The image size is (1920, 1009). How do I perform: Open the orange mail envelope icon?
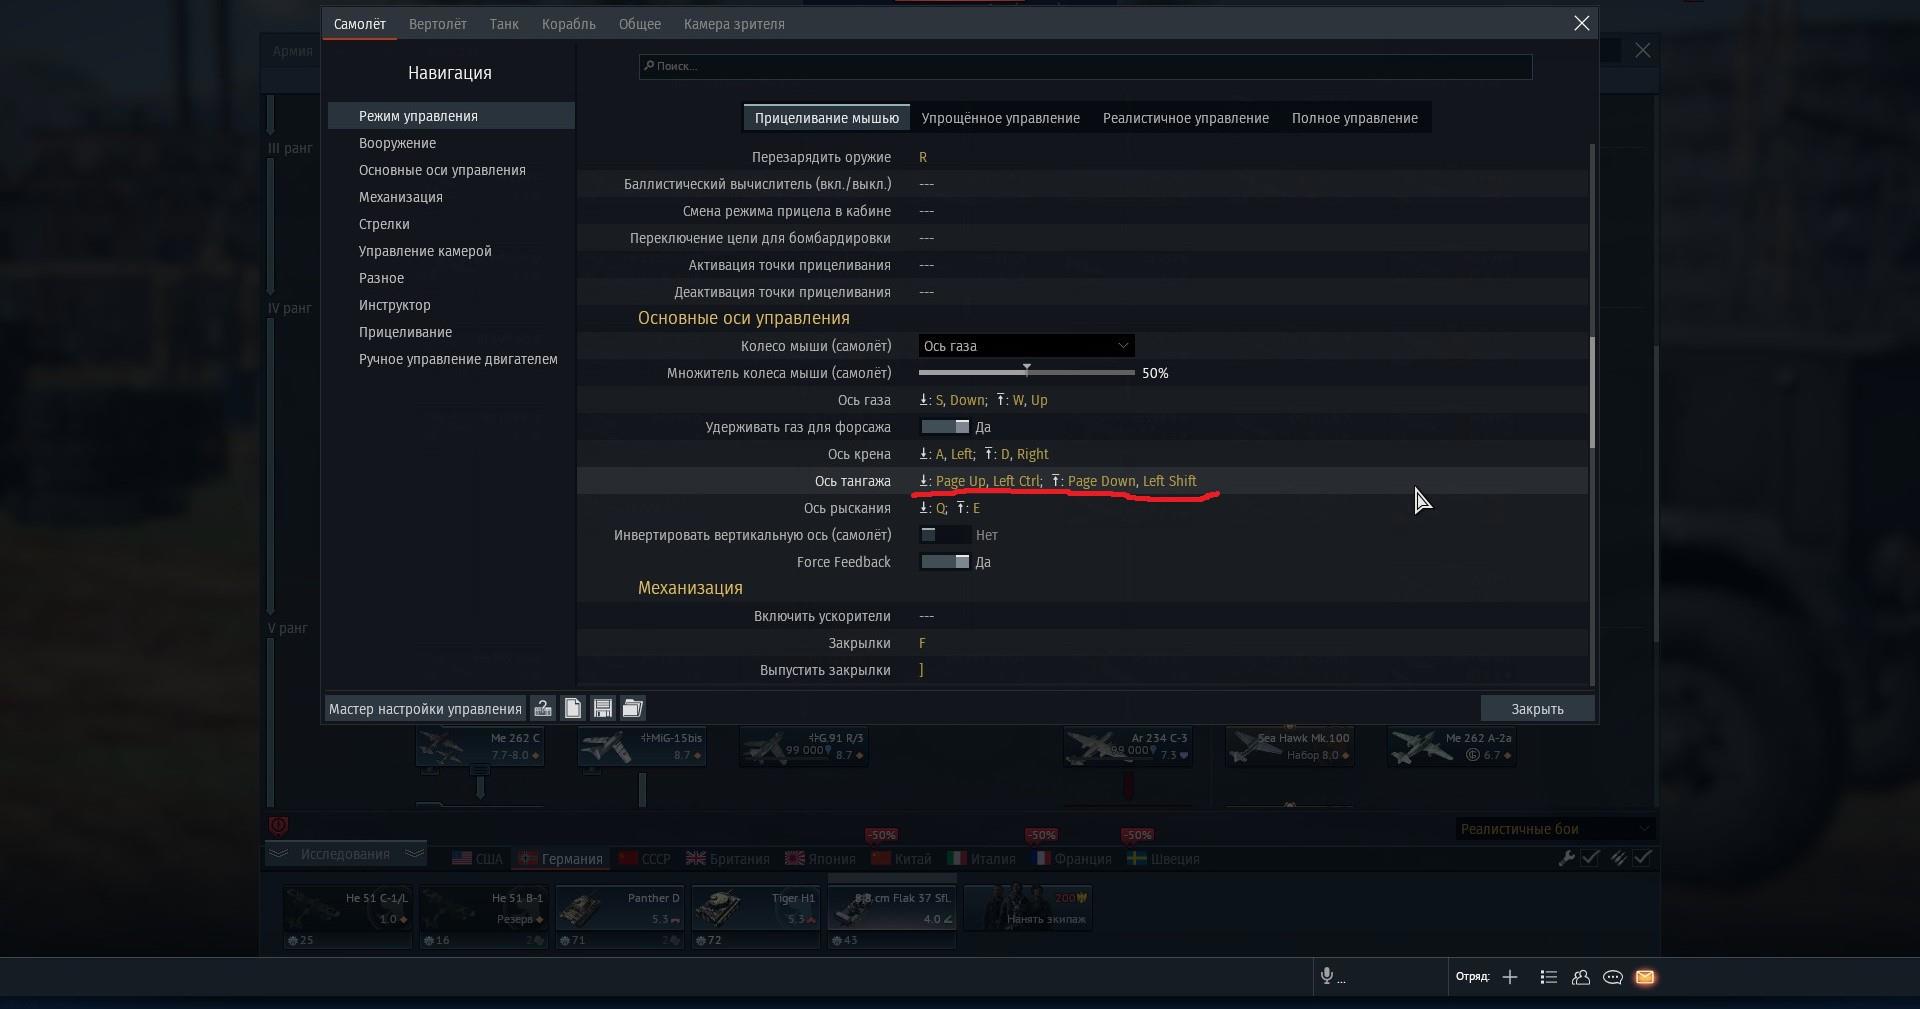pos(1645,977)
